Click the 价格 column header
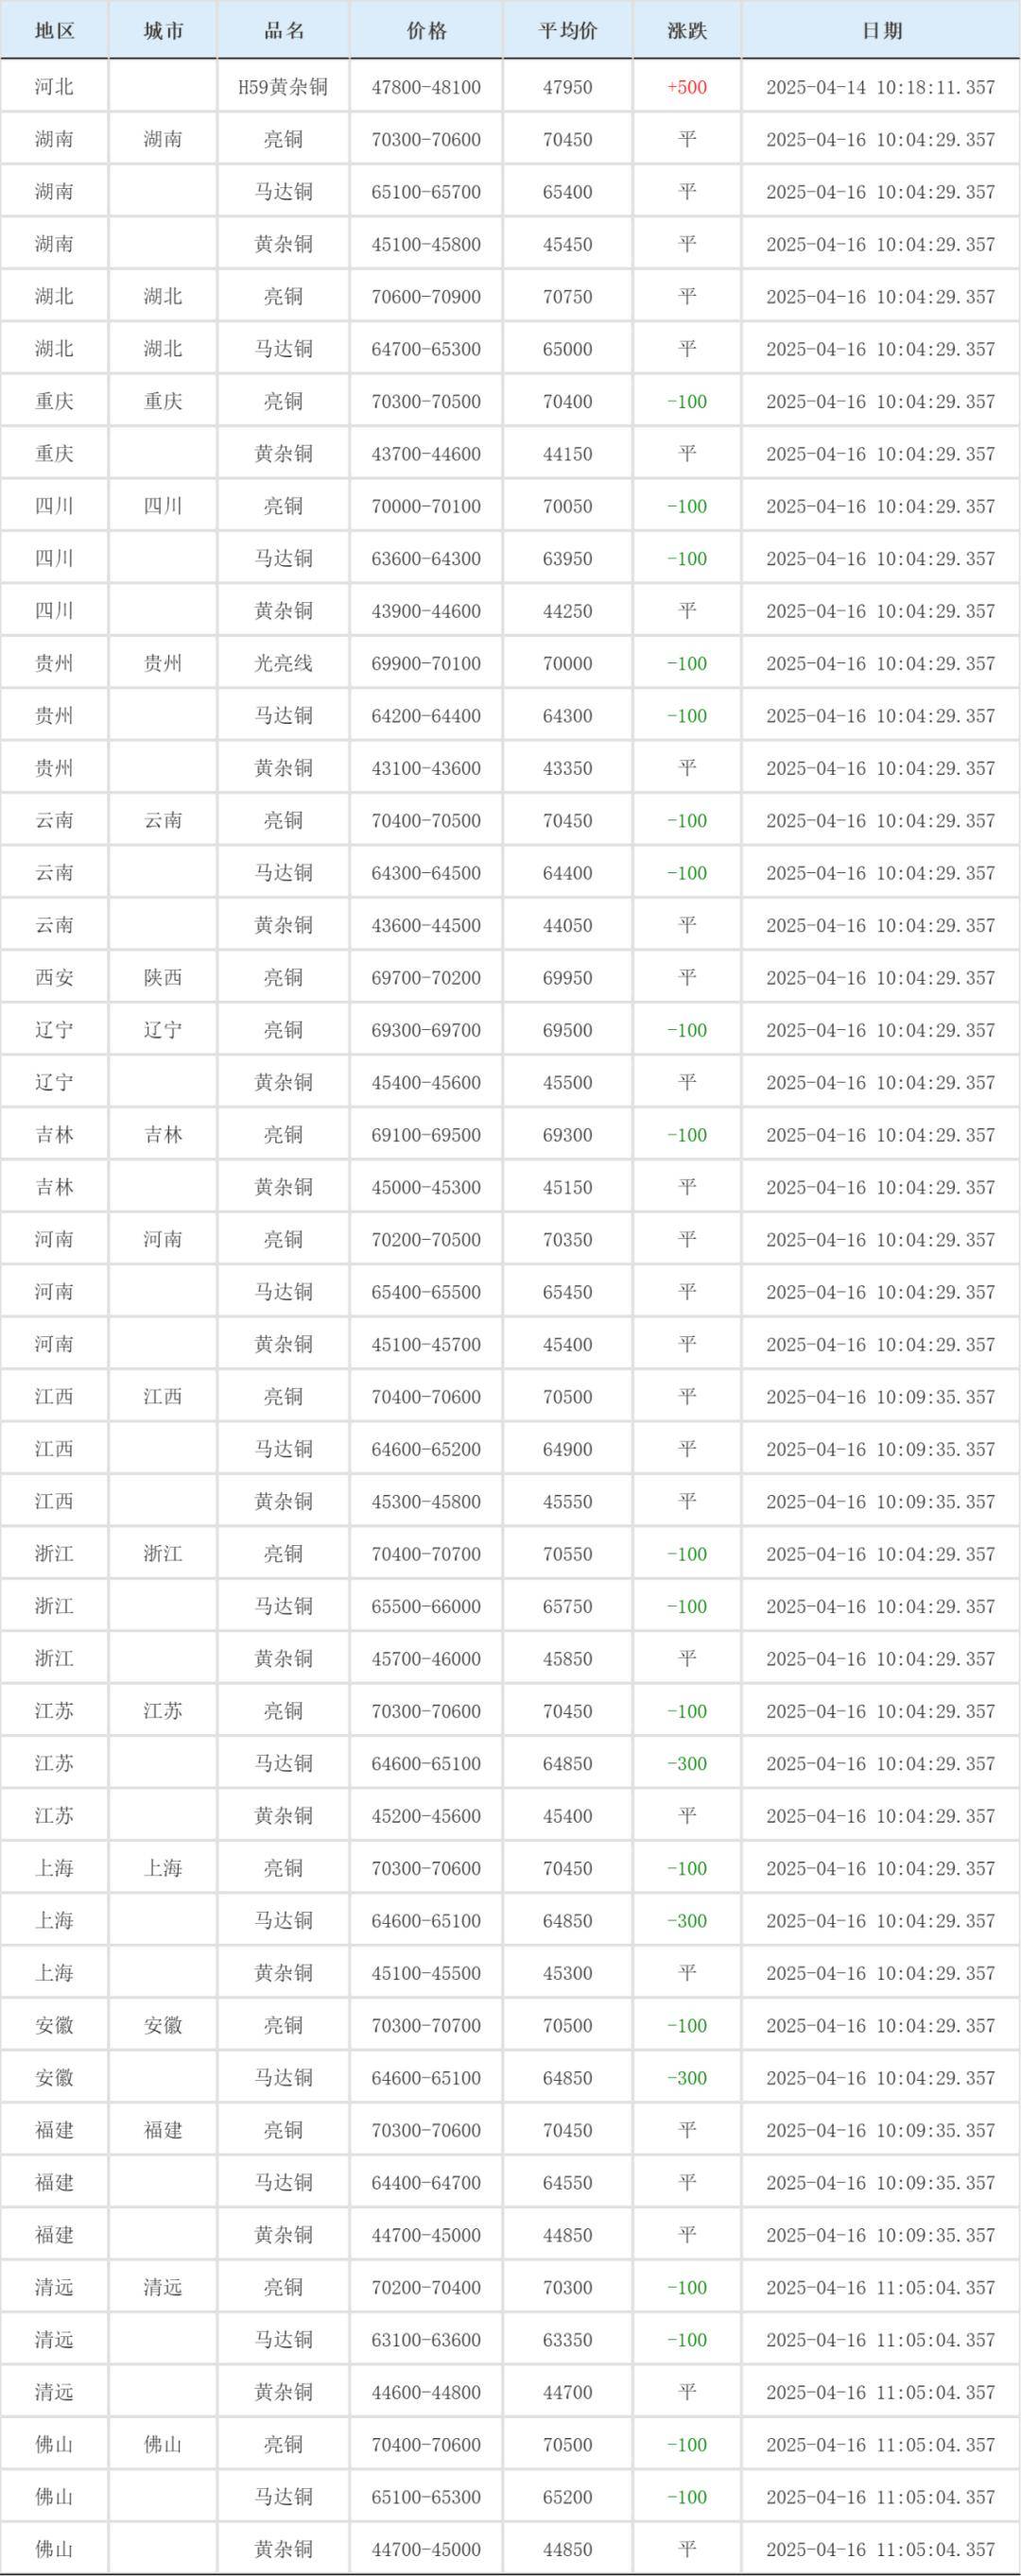This screenshot has width=1021, height=2576. point(426,31)
